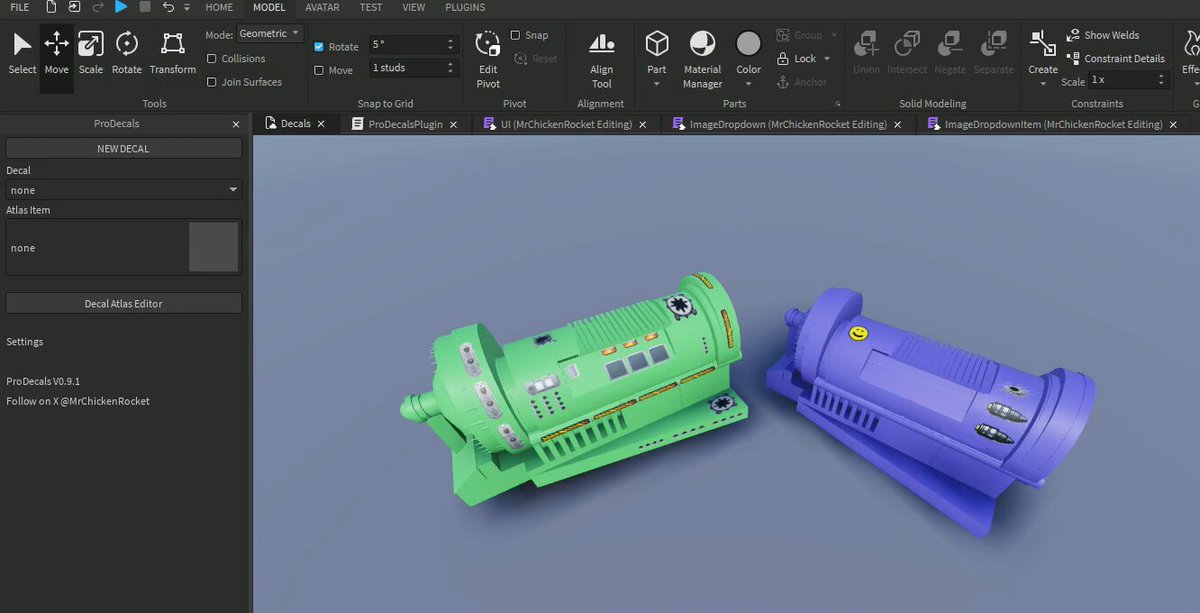Open the Part dropdown arrow

click(x=657, y=84)
